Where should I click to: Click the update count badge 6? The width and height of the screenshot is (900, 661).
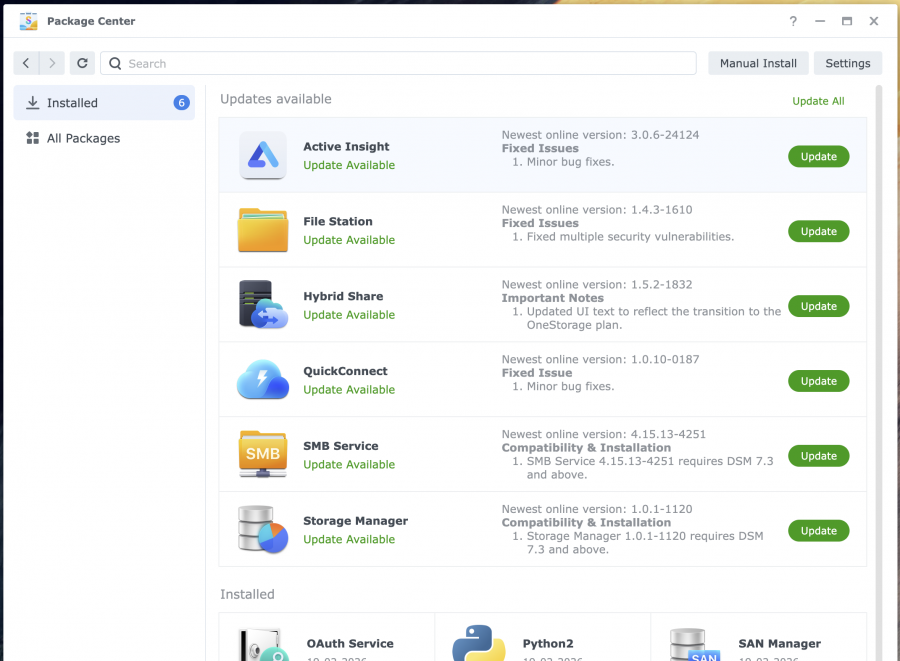[x=181, y=103]
